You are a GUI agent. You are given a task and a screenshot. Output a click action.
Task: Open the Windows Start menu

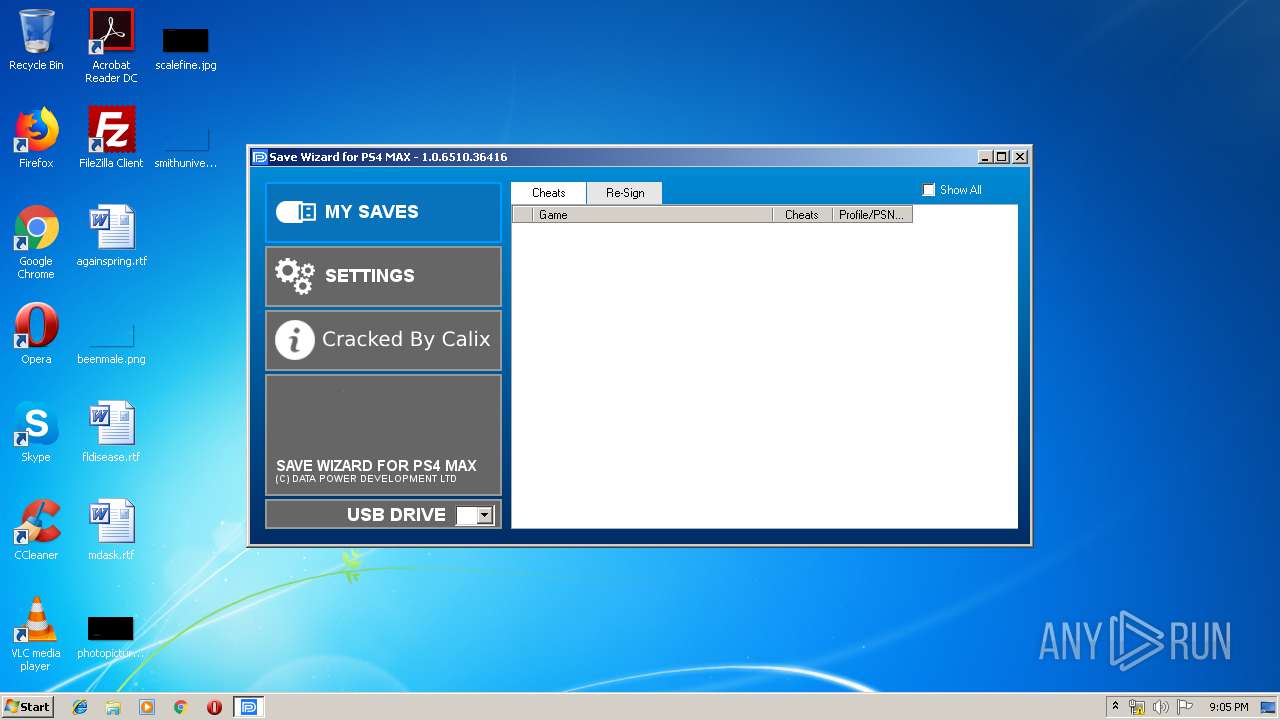coord(27,707)
